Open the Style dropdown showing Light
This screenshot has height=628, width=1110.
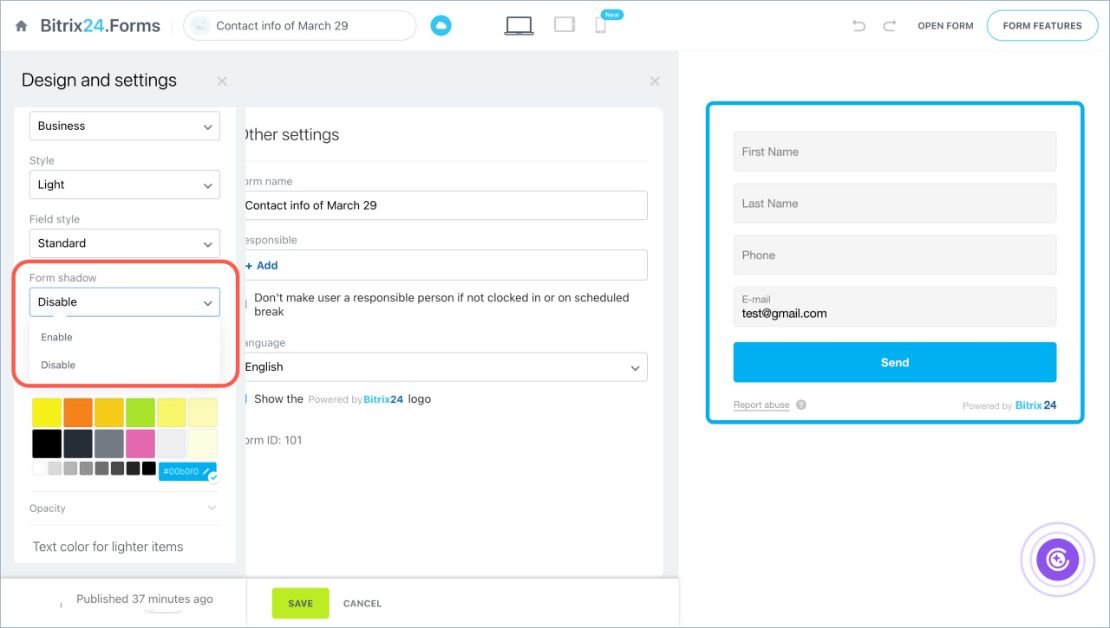(125, 185)
